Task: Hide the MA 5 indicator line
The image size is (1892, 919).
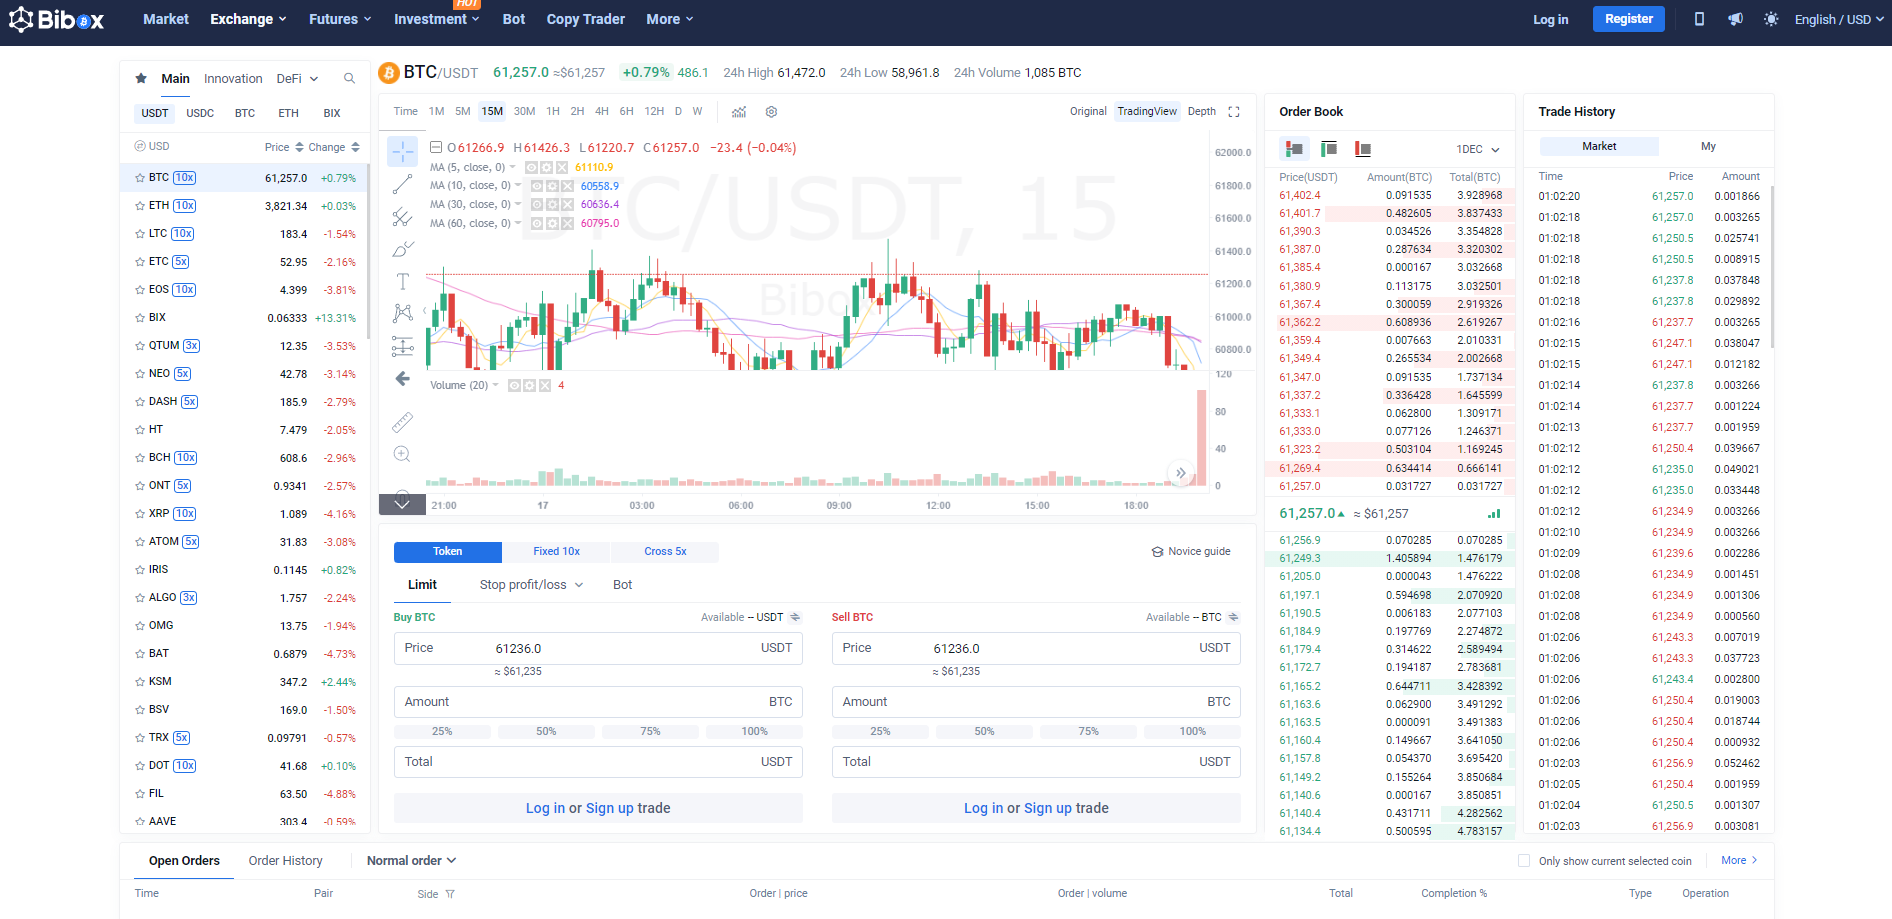Action: tap(532, 168)
